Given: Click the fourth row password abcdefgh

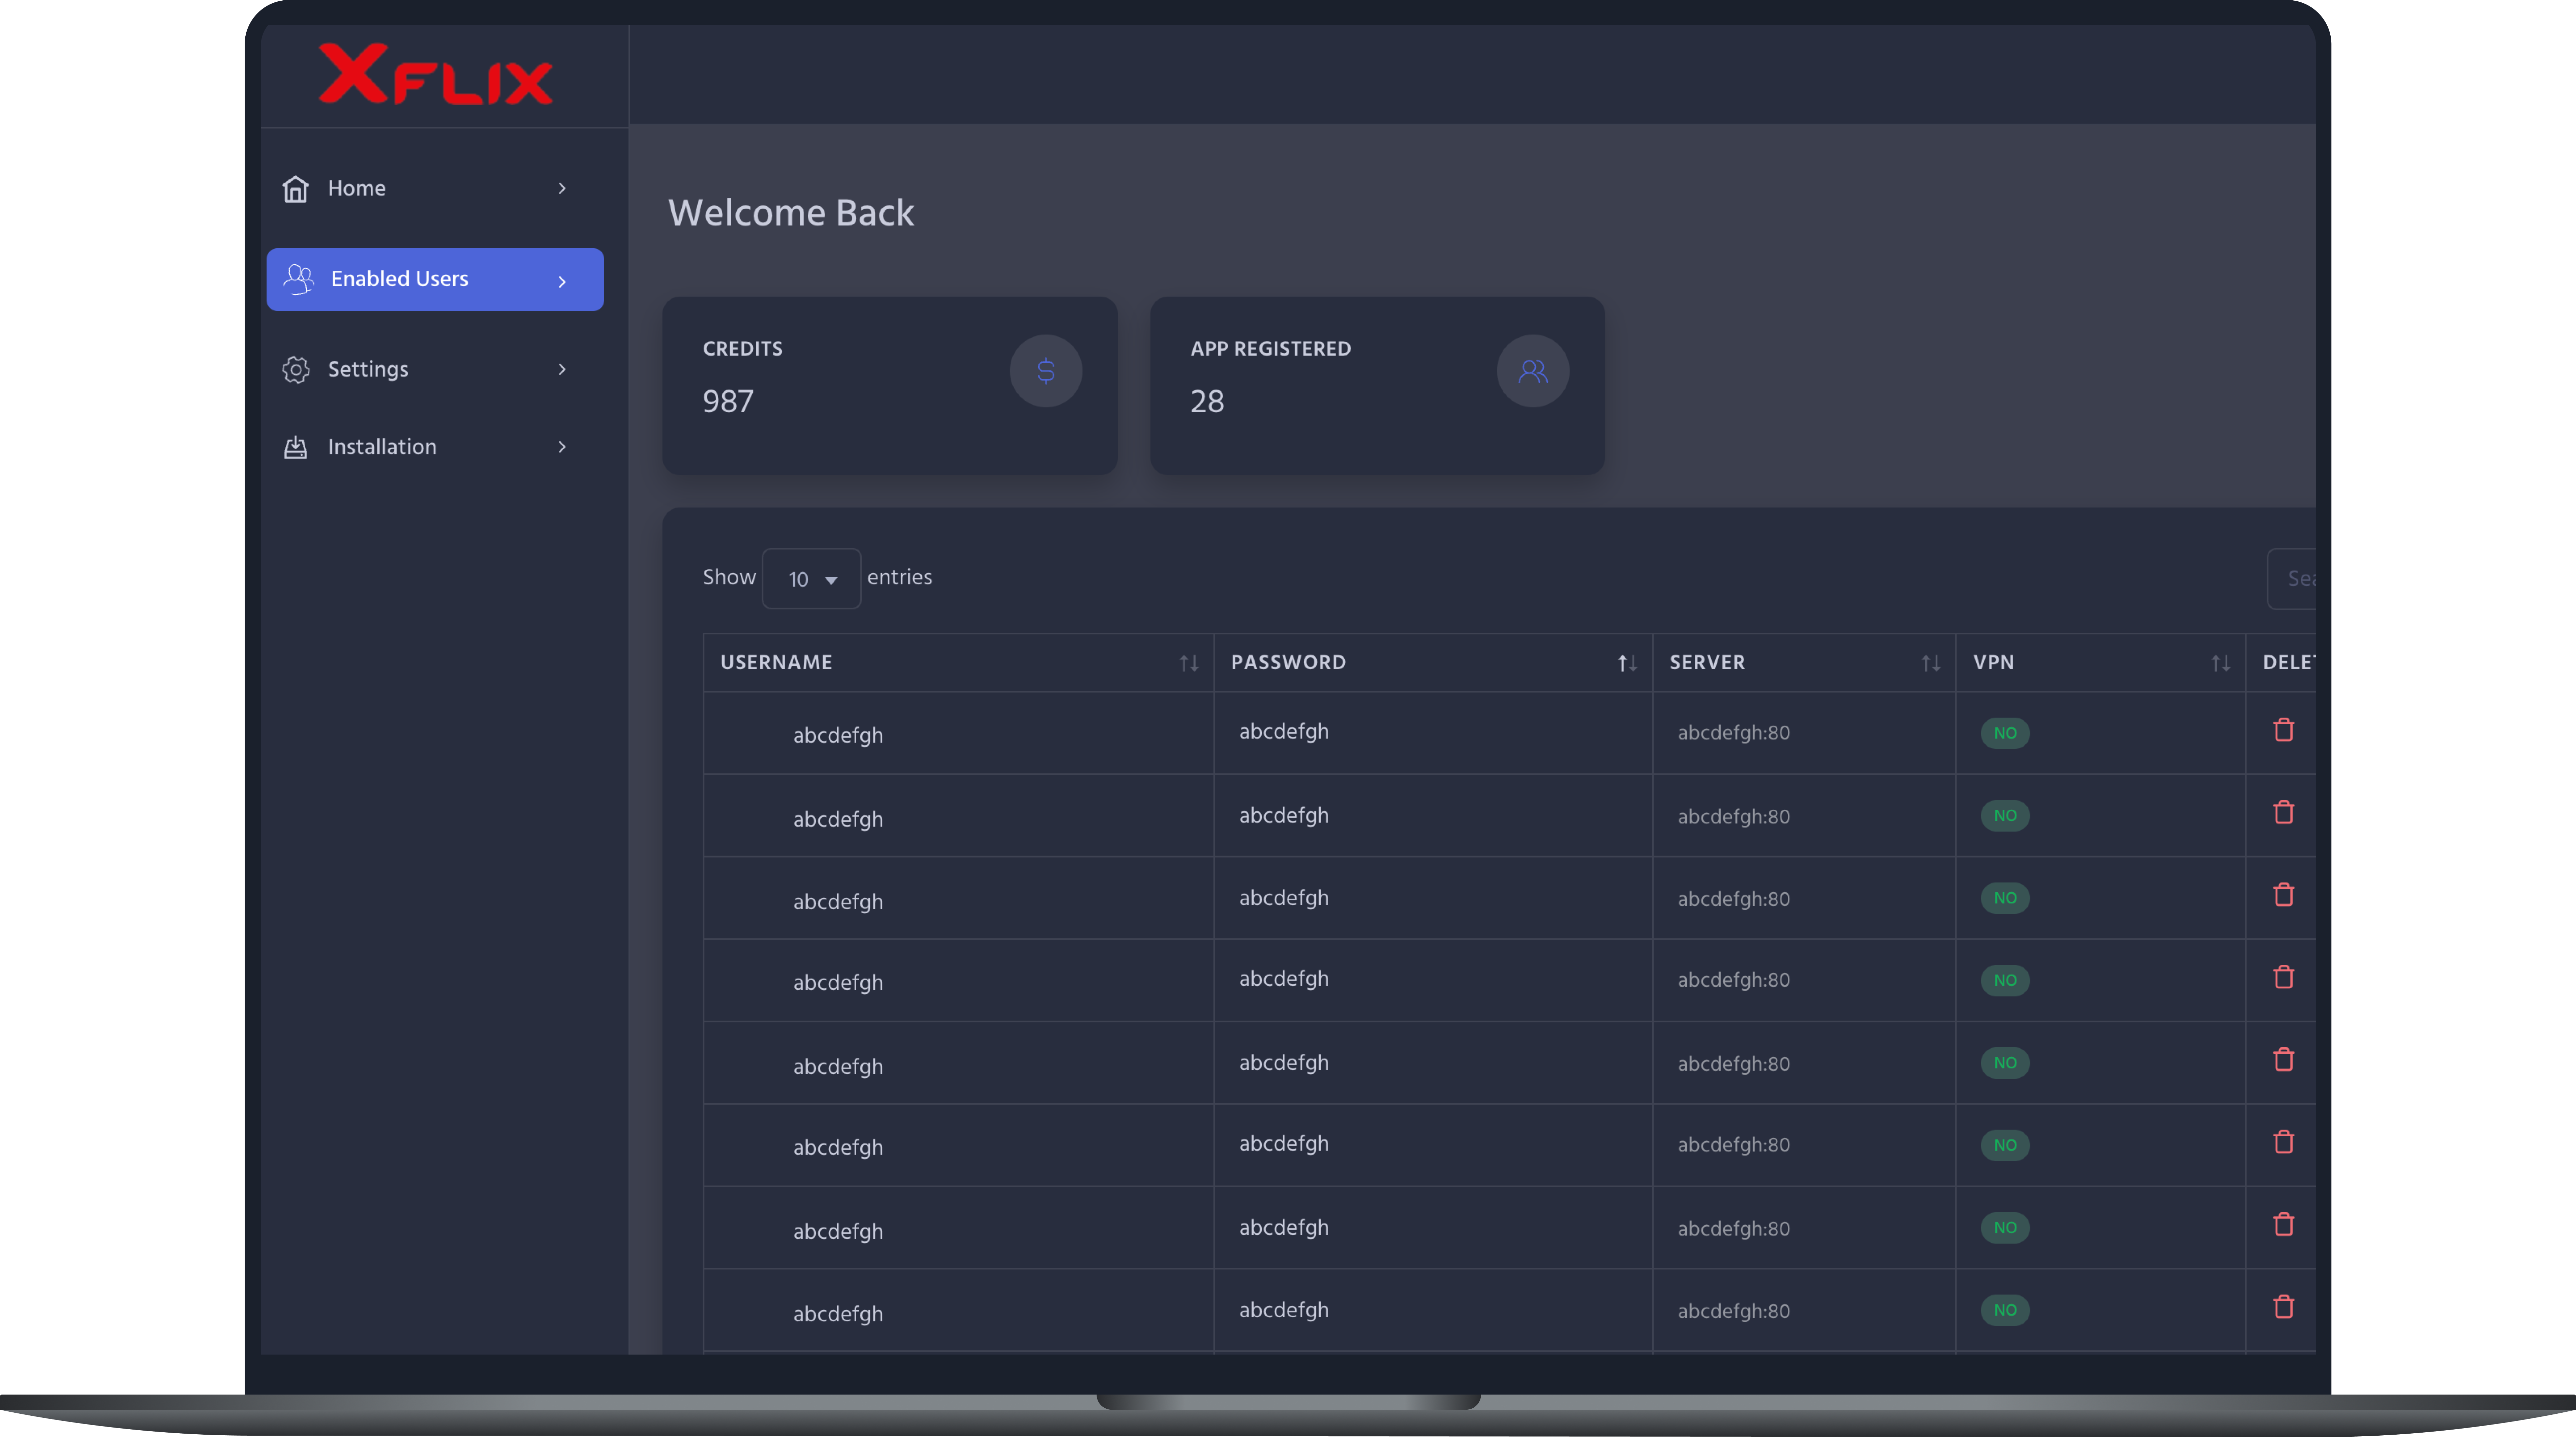Looking at the screenshot, I should pos(1284,979).
